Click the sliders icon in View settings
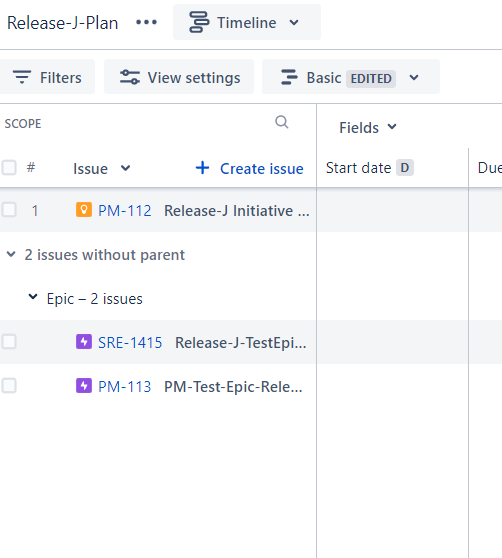Image resolution: width=502 pixels, height=558 pixels. tap(130, 77)
